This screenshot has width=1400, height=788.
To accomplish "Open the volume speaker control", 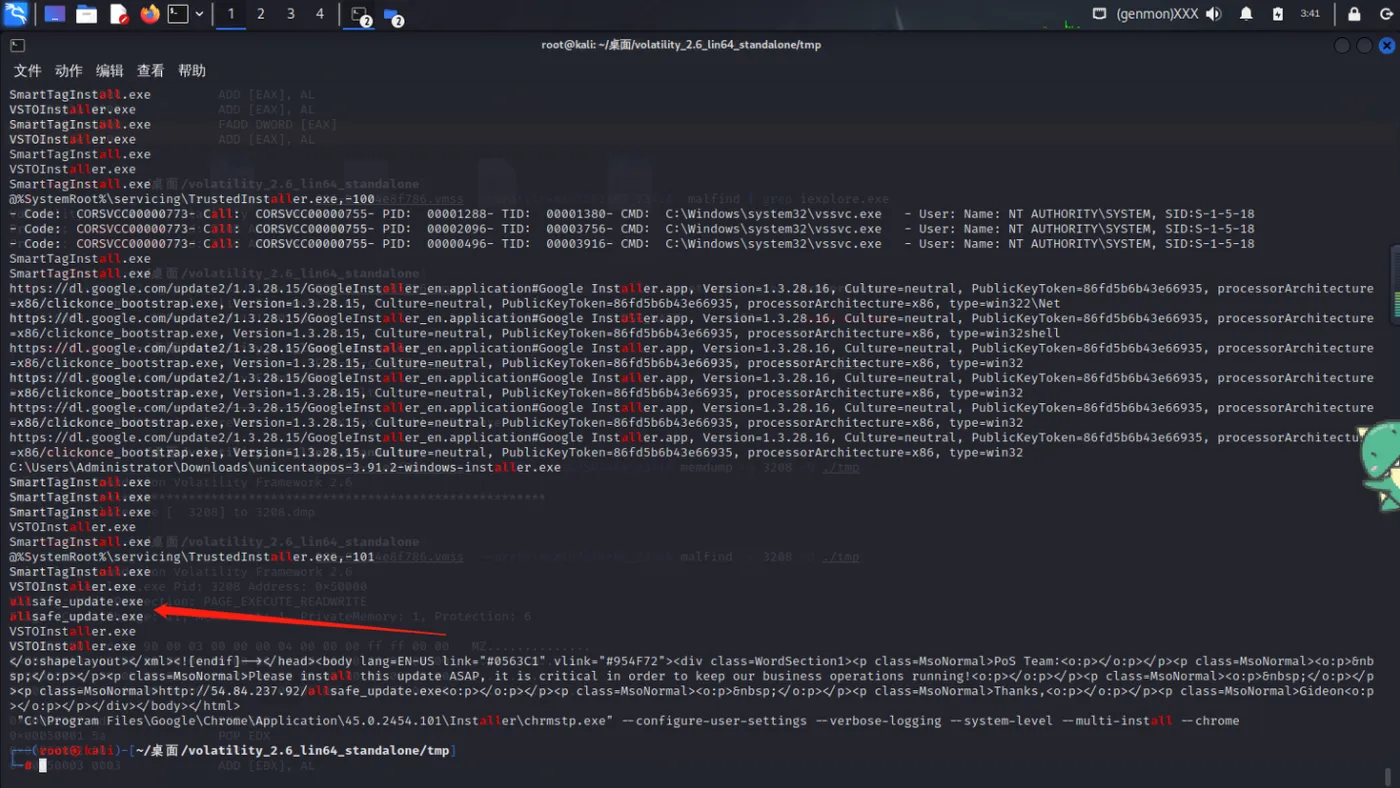I will click(1214, 14).
